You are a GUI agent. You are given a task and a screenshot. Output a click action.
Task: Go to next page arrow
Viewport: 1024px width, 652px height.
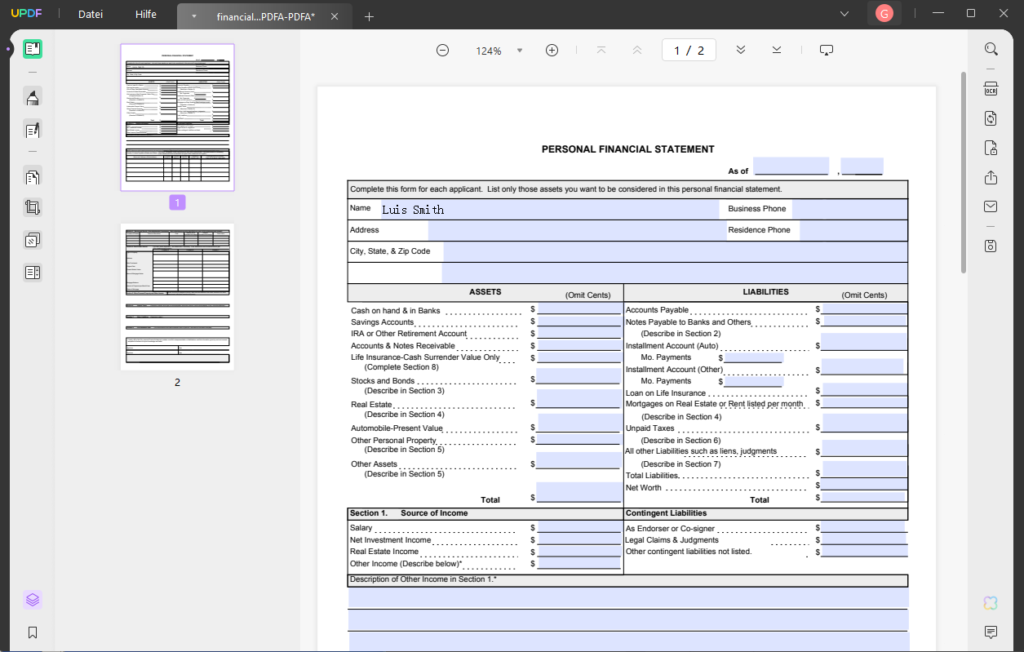740,50
